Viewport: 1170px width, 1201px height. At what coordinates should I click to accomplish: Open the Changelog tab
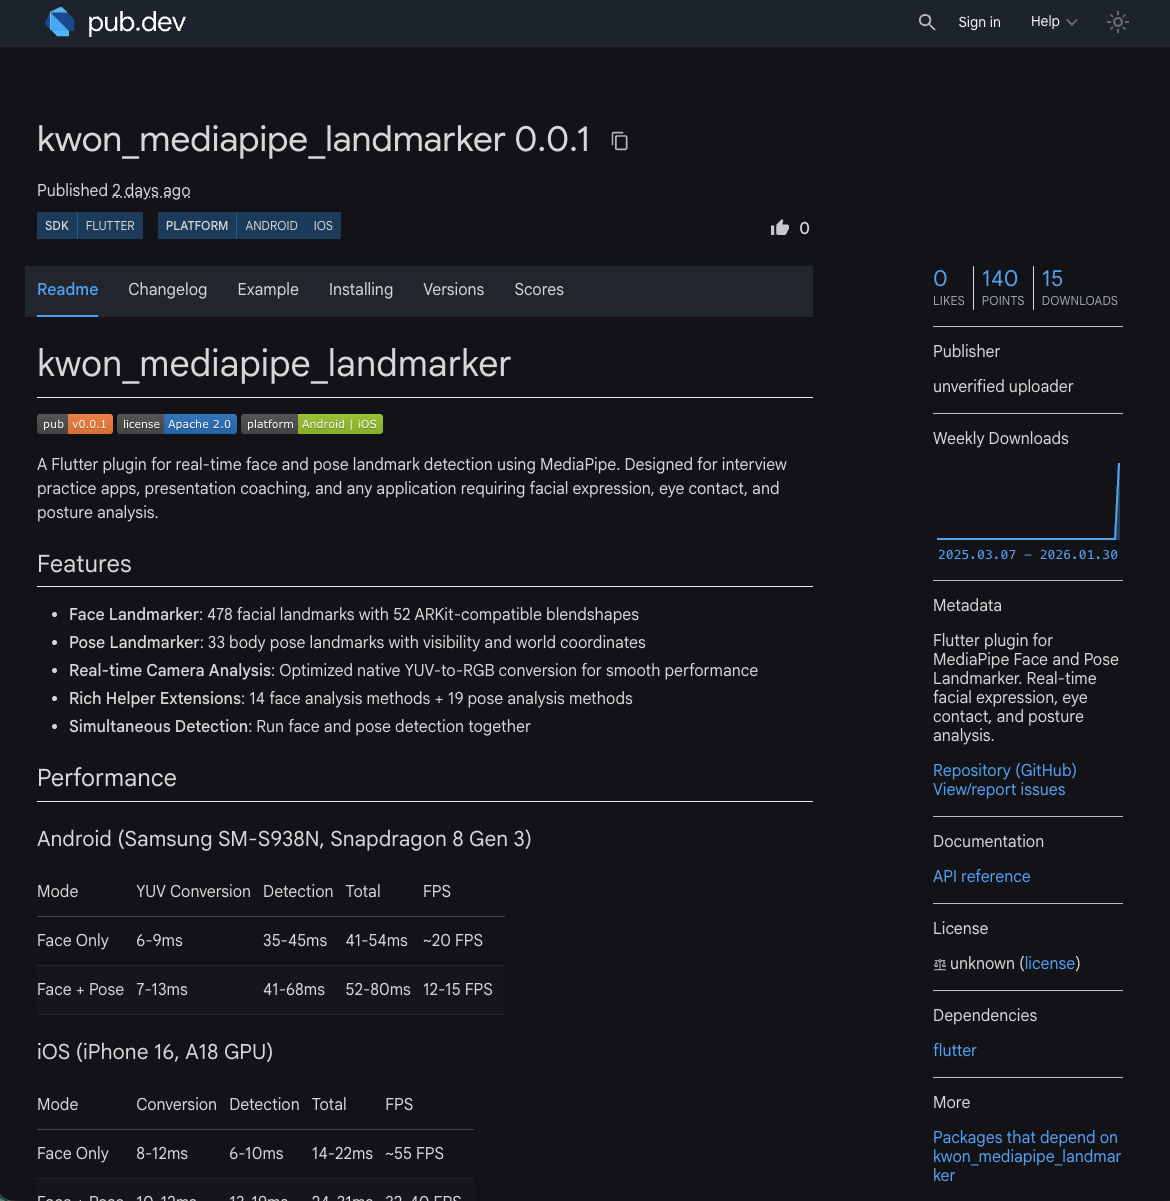pyautogui.click(x=168, y=290)
